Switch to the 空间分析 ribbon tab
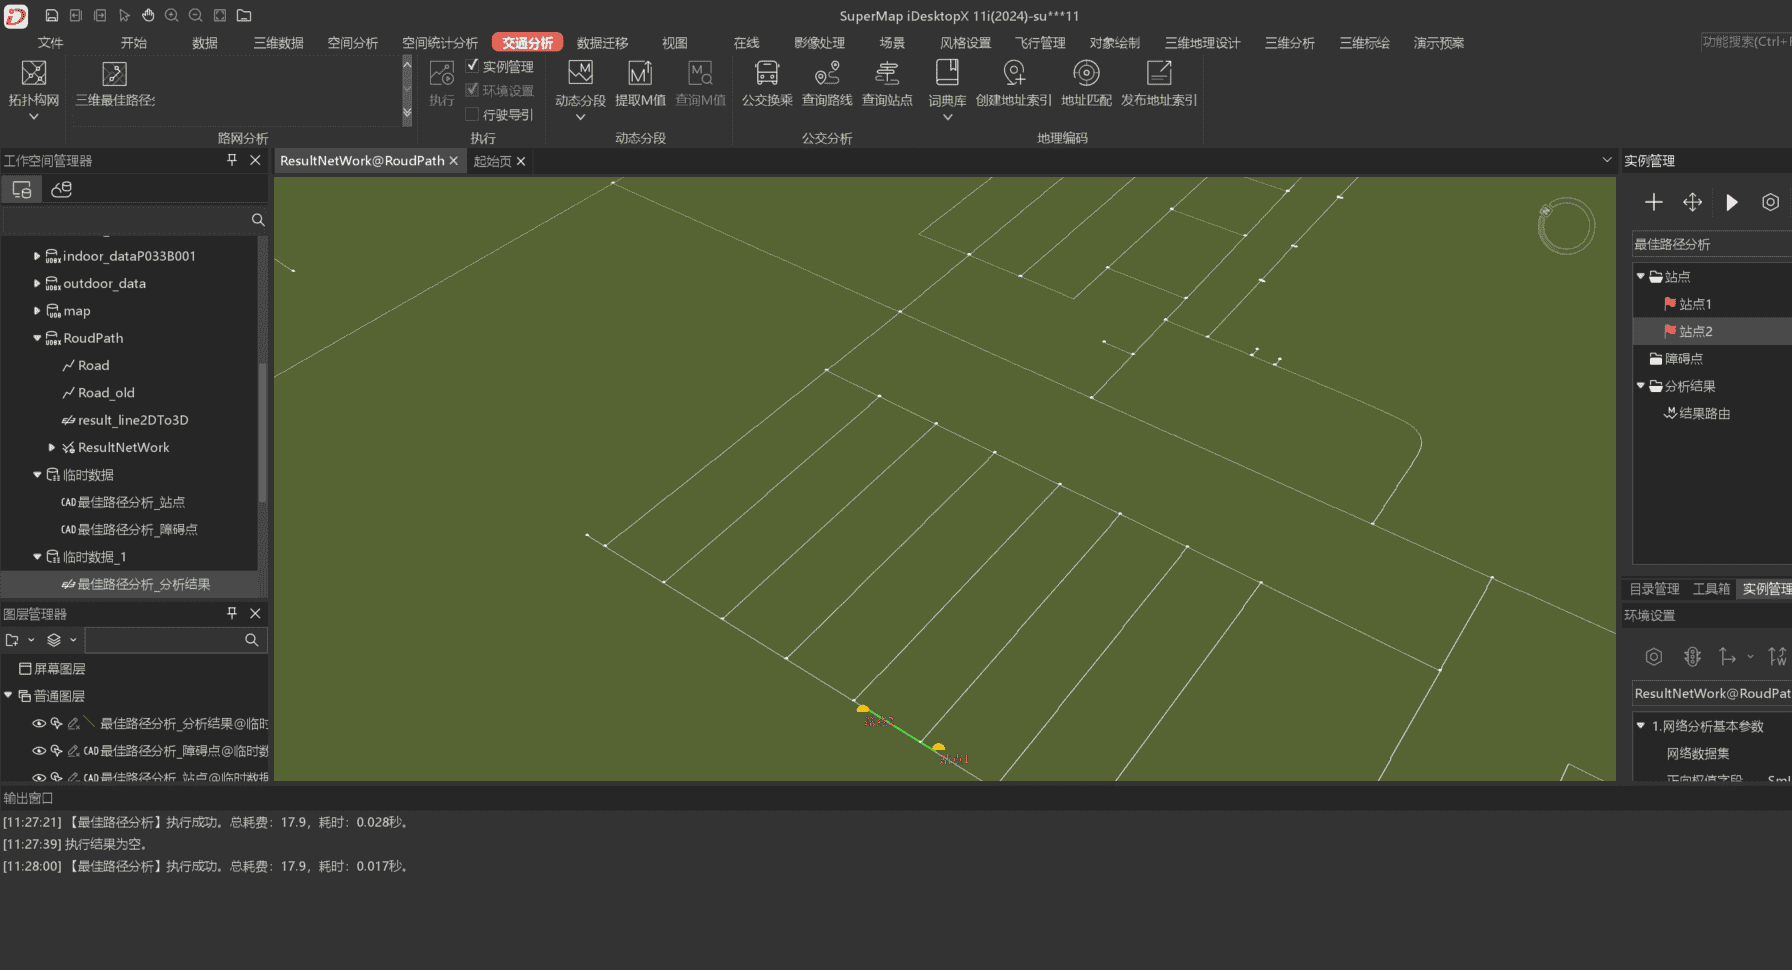 click(353, 43)
